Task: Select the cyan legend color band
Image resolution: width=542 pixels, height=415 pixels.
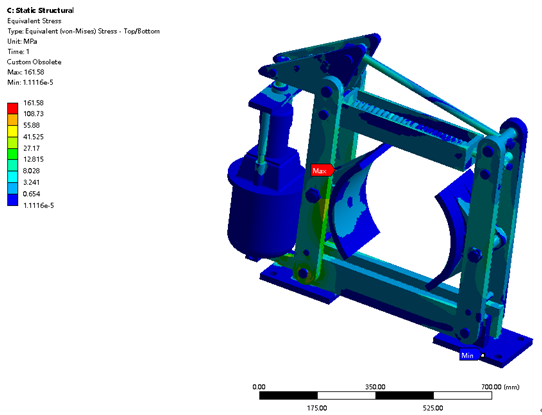Action: coord(12,177)
